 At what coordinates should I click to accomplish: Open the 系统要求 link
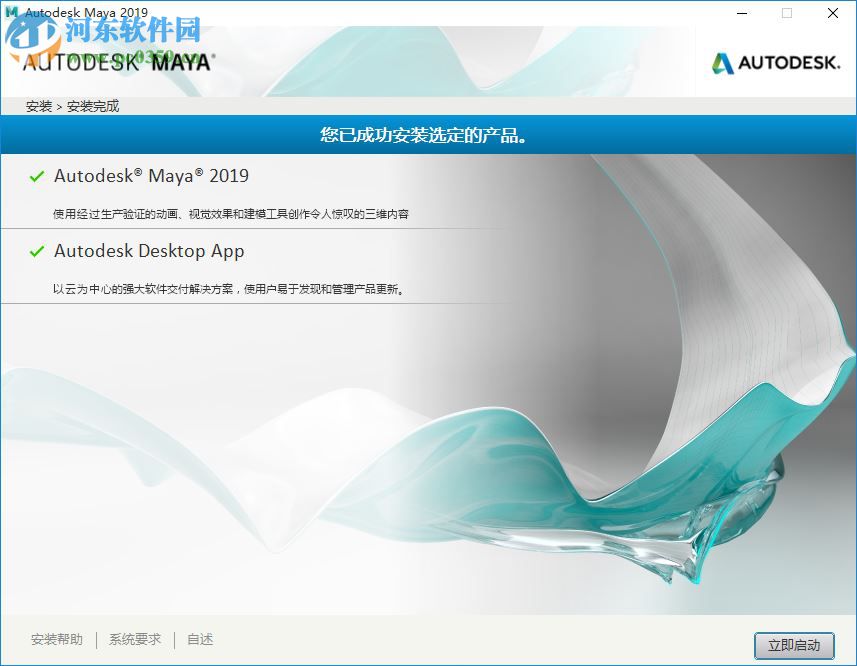point(135,639)
